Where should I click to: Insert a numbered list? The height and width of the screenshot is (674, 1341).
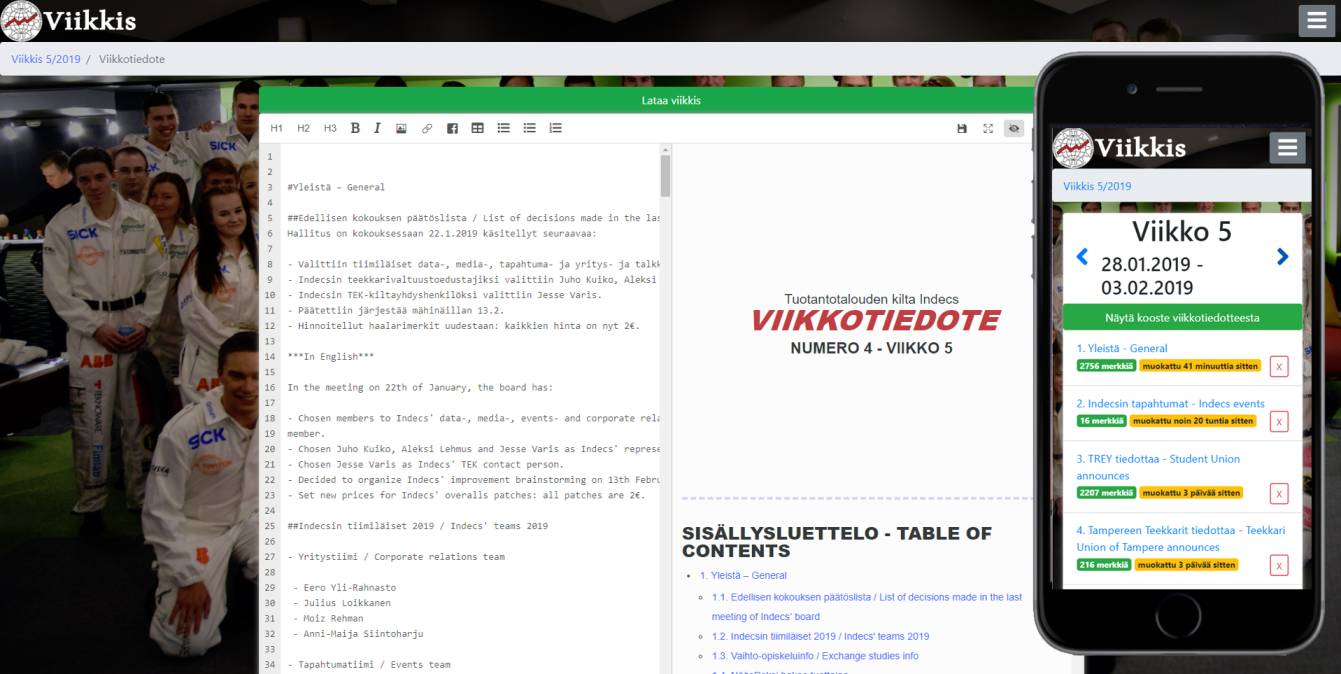tap(556, 128)
